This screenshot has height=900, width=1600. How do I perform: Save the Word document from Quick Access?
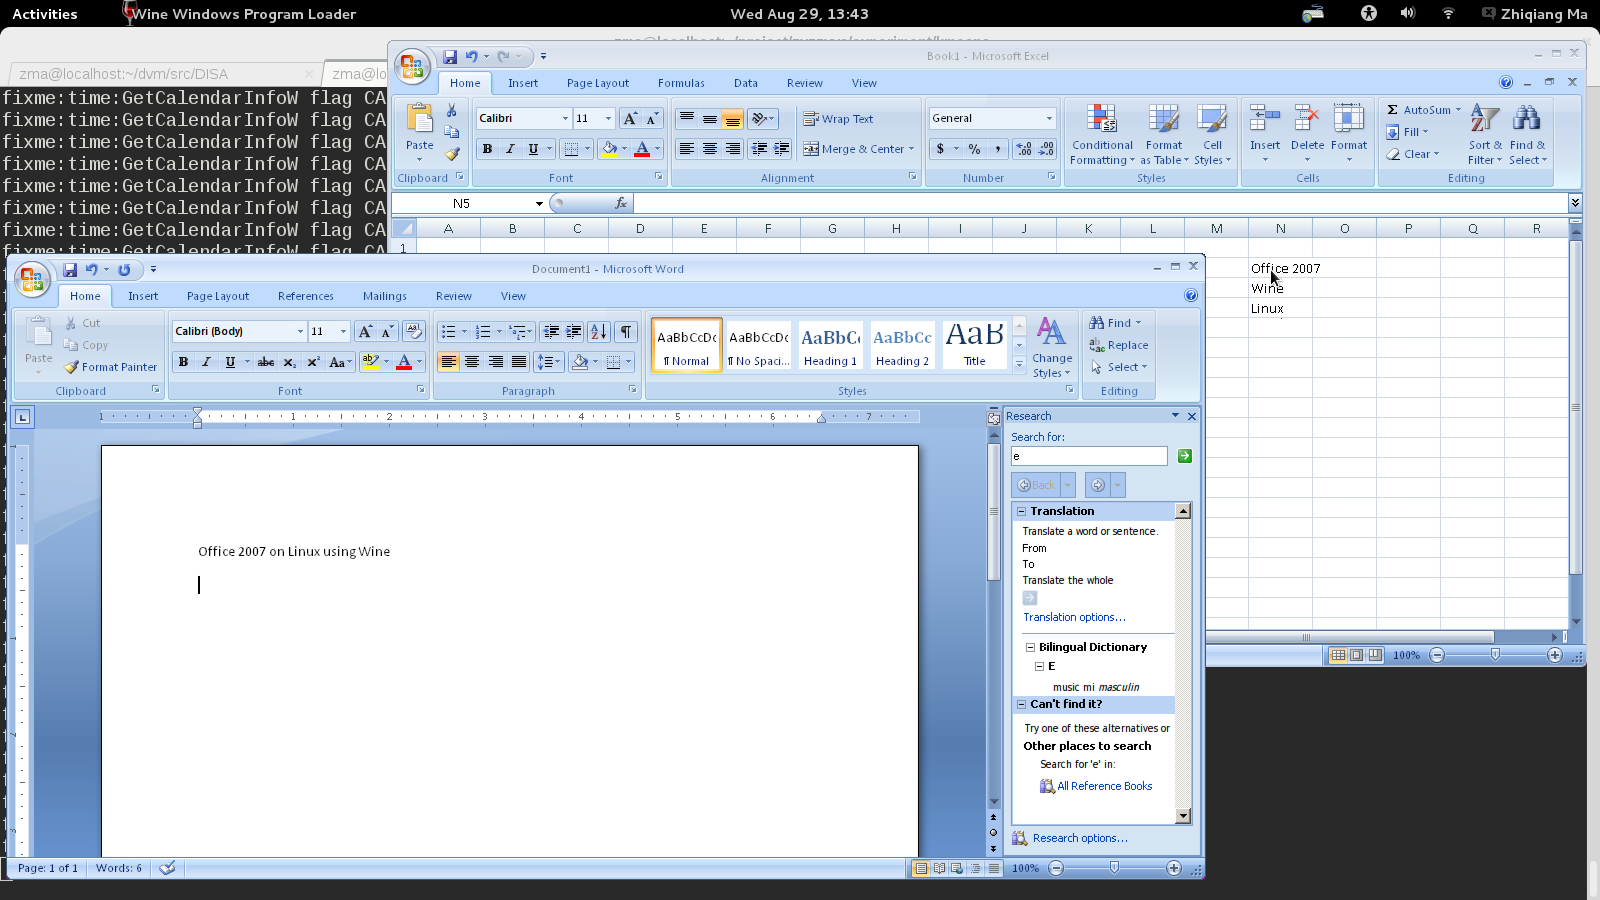tap(70, 270)
